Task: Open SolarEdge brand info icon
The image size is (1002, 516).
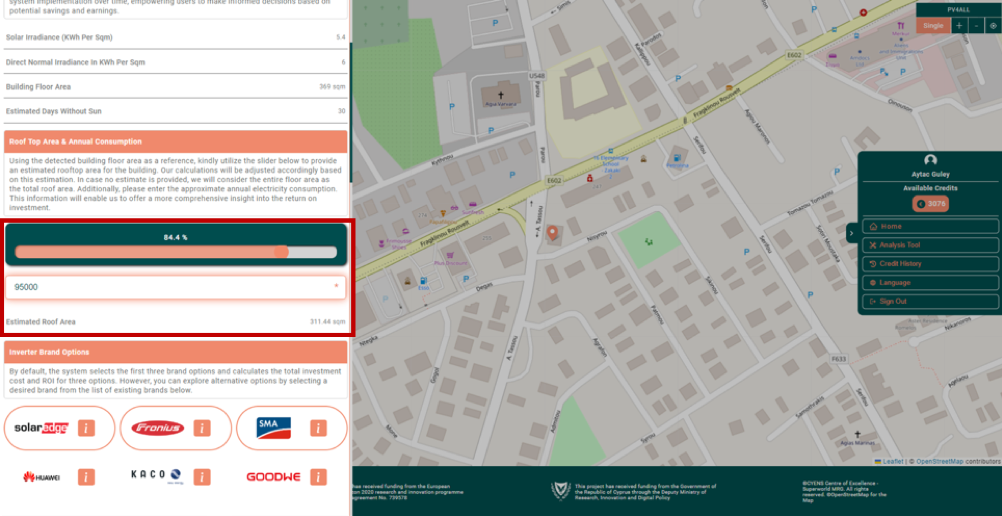Action: tap(86, 428)
